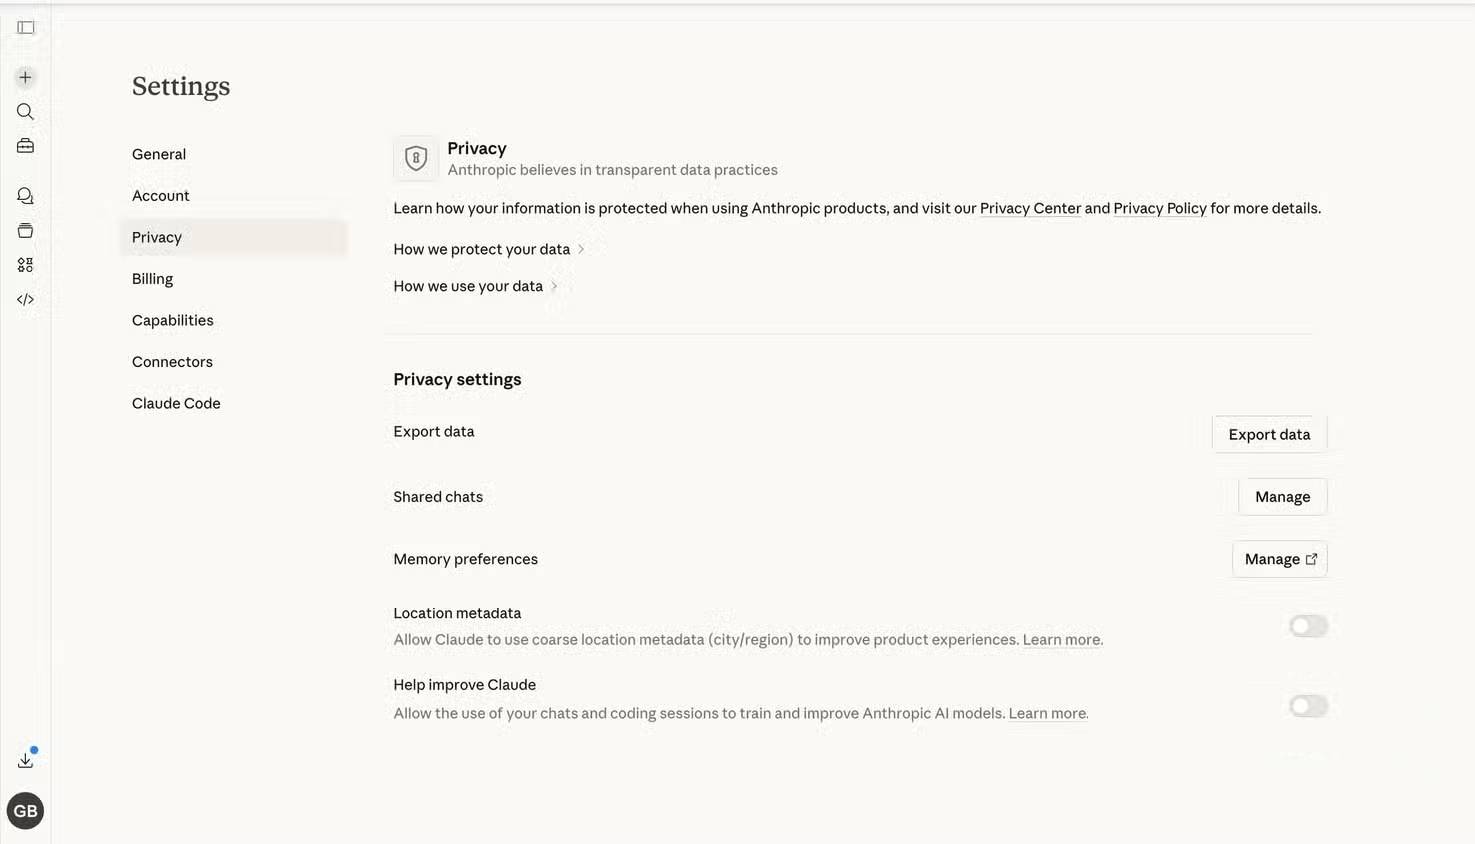Click the download app icon
1475x844 pixels.
[26, 761]
